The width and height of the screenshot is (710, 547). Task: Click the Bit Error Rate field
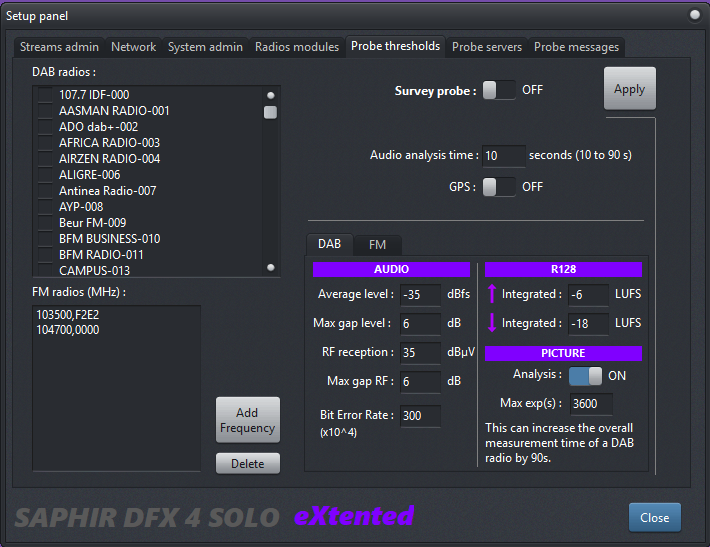(420, 416)
